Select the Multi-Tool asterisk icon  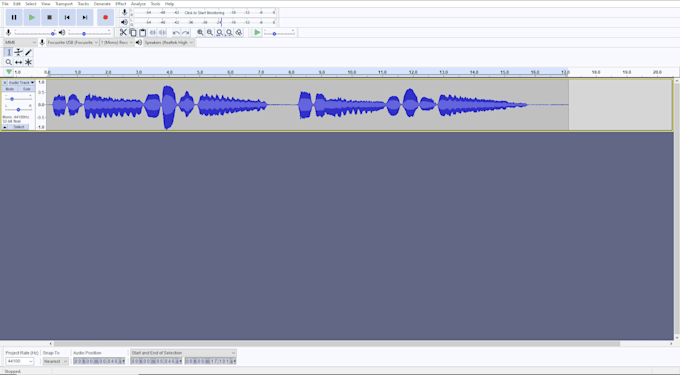pyautogui.click(x=28, y=62)
